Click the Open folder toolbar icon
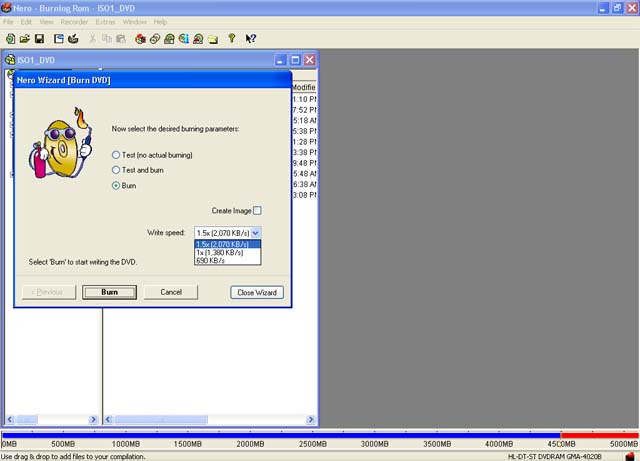The height and width of the screenshot is (461, 640). pos(25,39)
